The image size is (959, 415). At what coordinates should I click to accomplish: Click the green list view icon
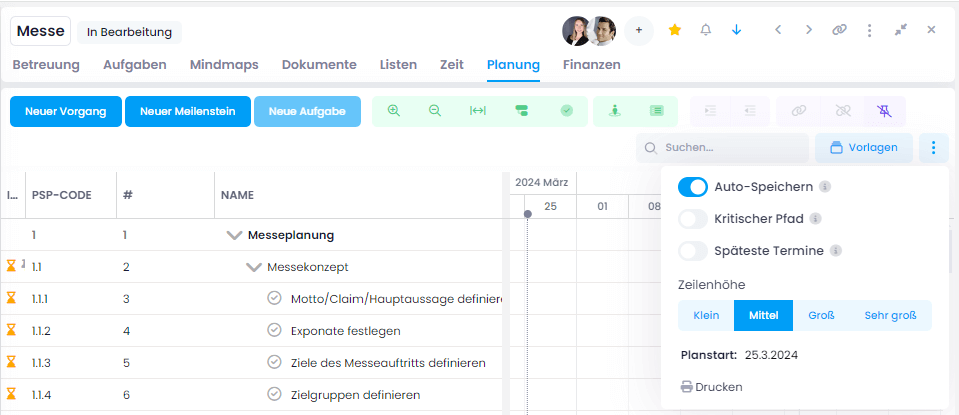pyautogui.click(x=656, y=111)
